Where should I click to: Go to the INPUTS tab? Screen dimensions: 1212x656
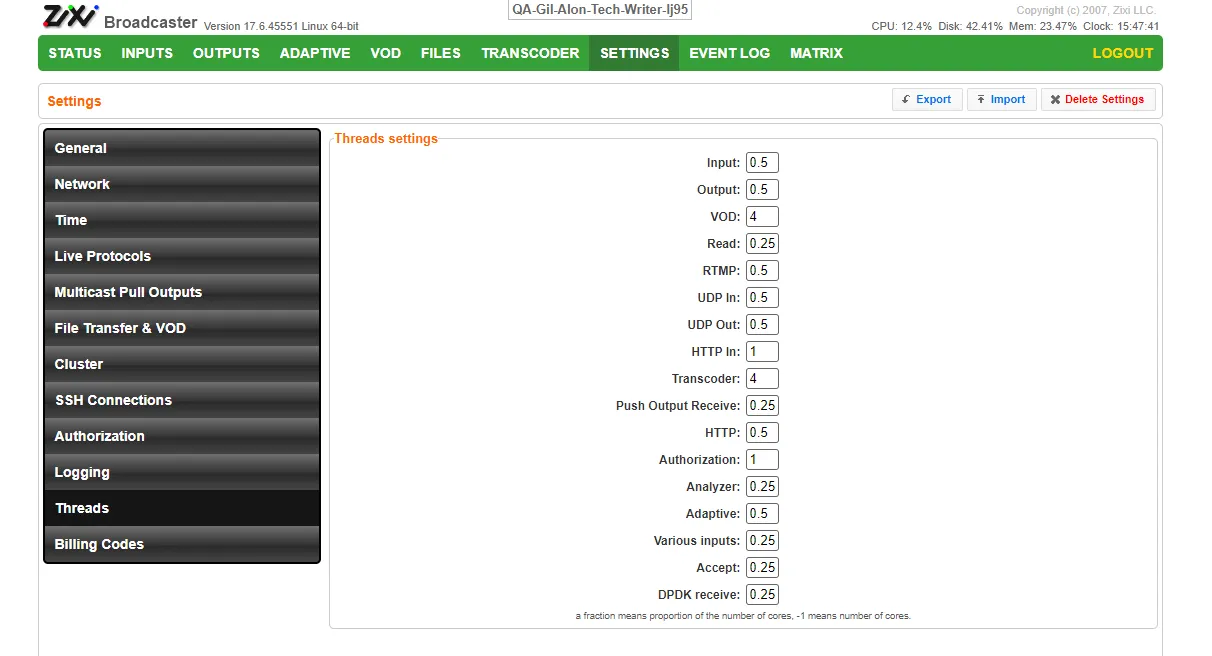(147, 53)
